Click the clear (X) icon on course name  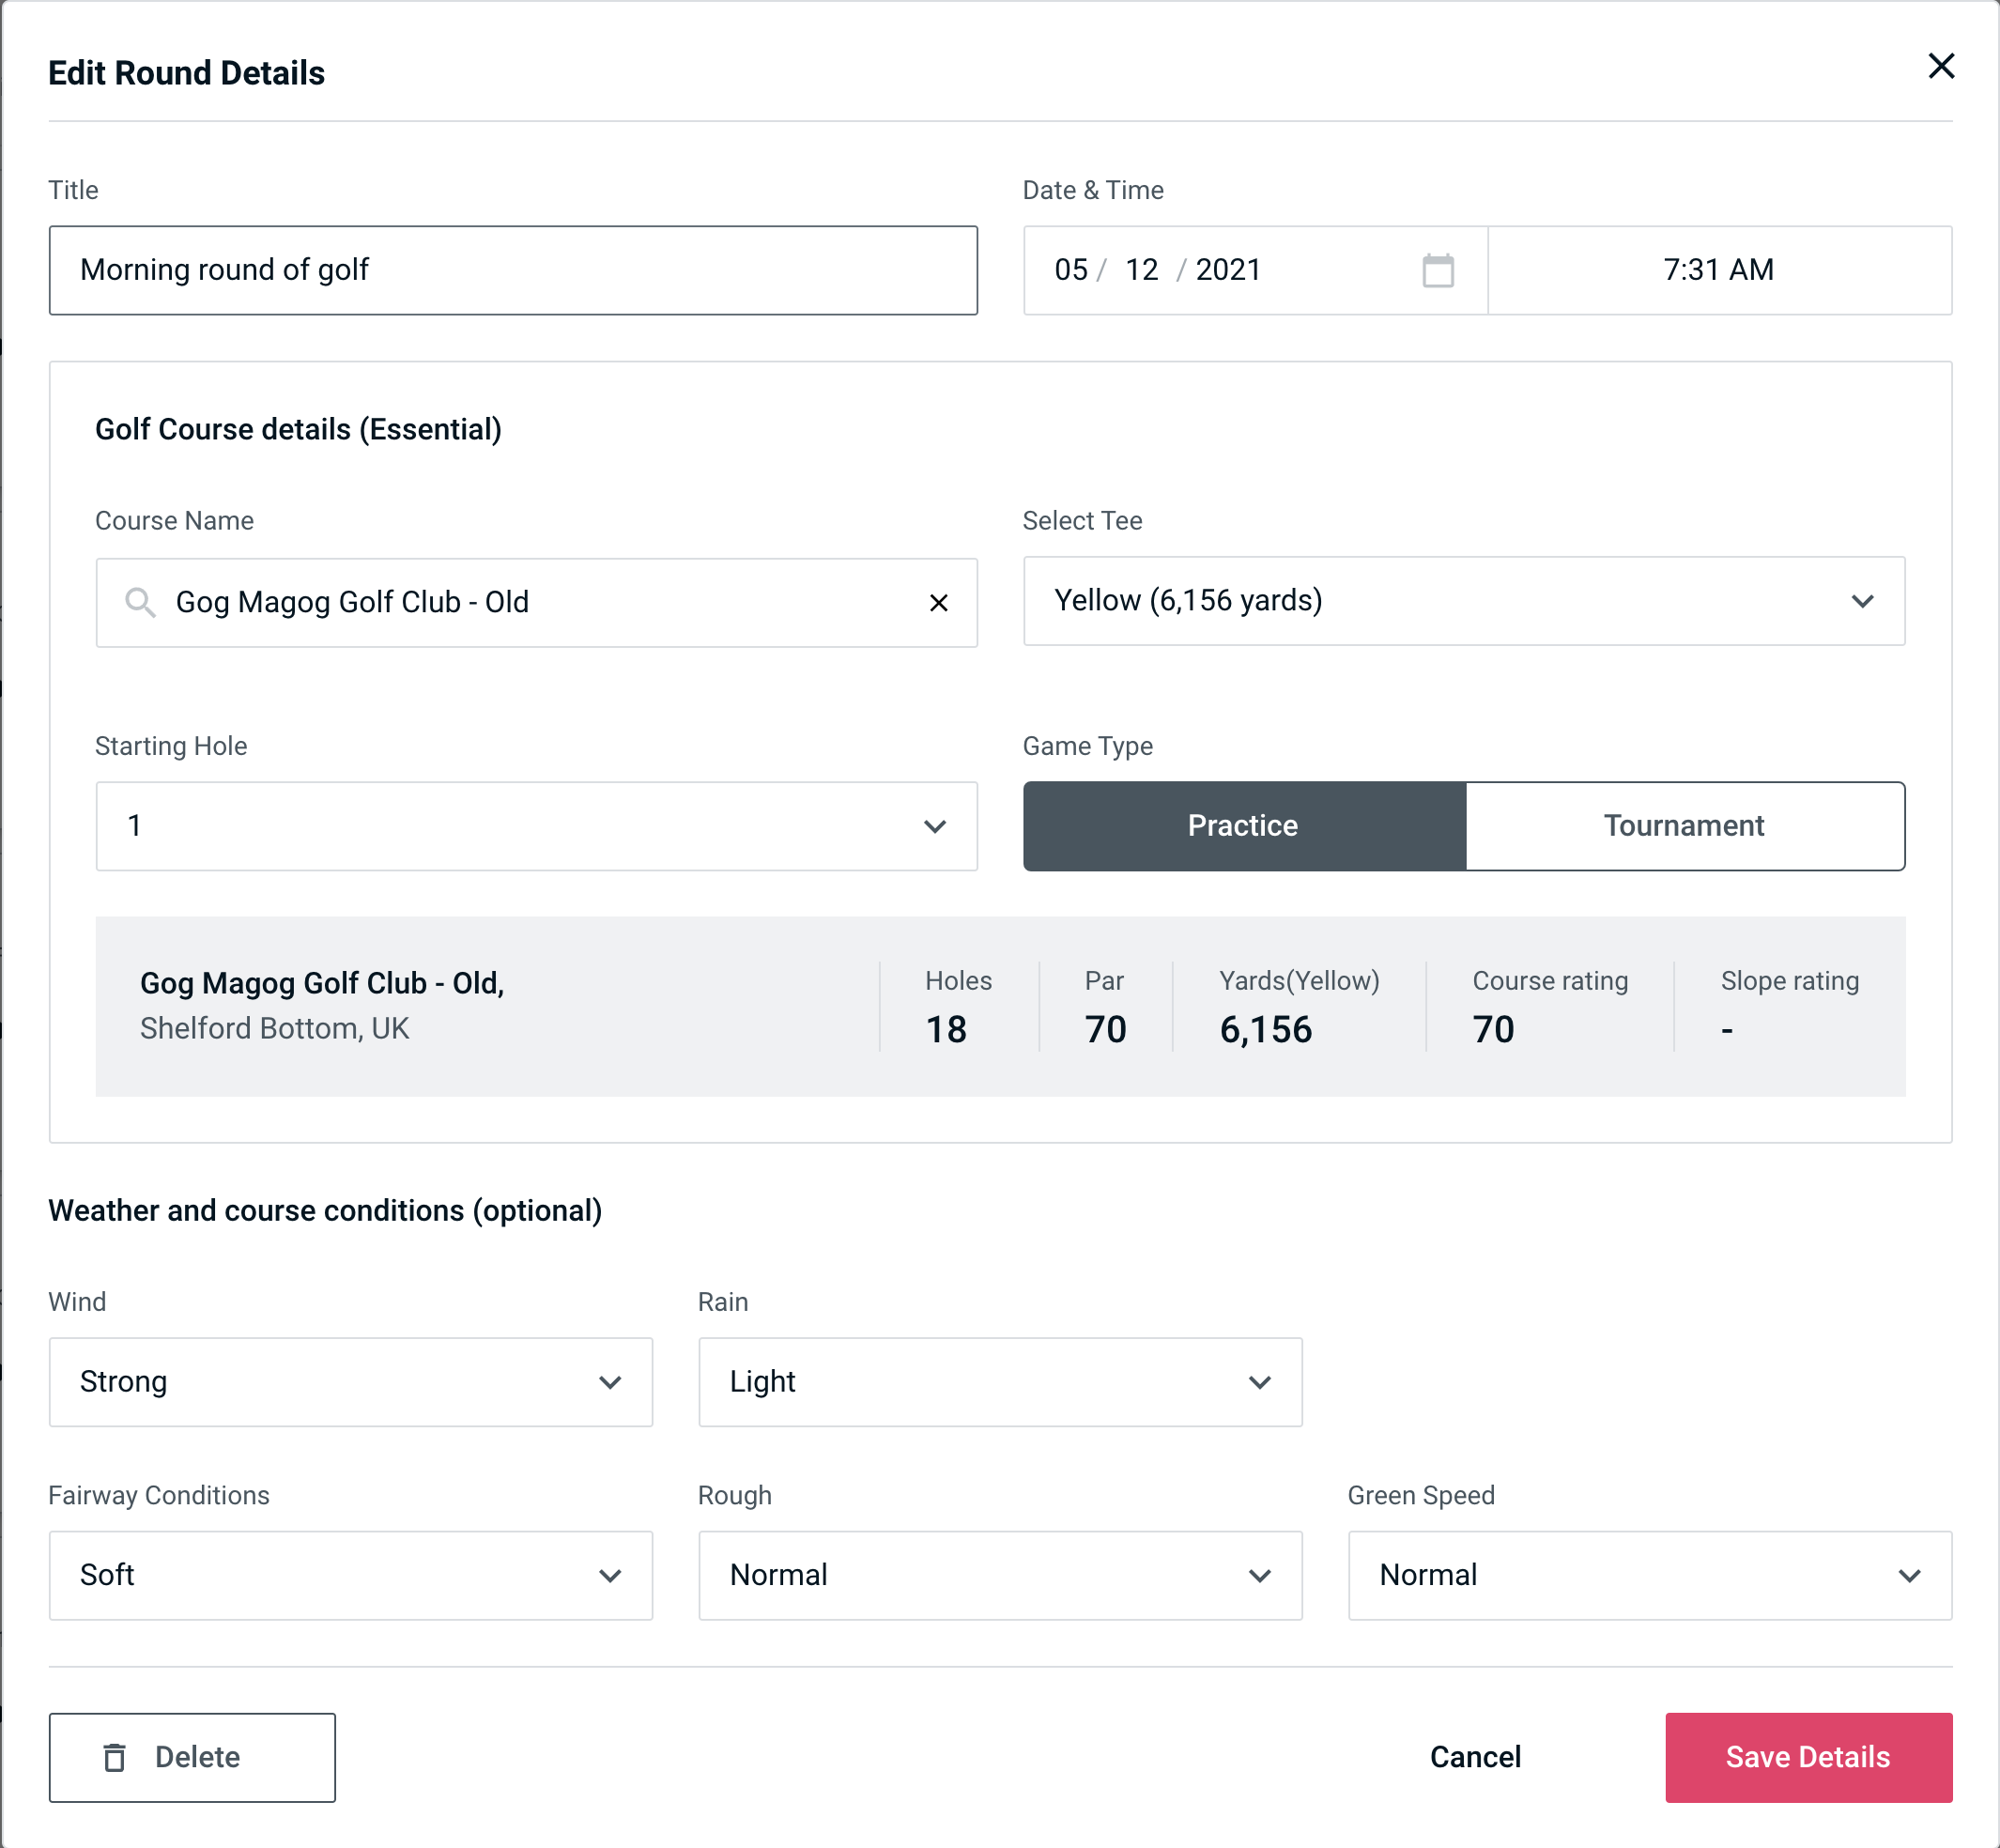[939, 601]
